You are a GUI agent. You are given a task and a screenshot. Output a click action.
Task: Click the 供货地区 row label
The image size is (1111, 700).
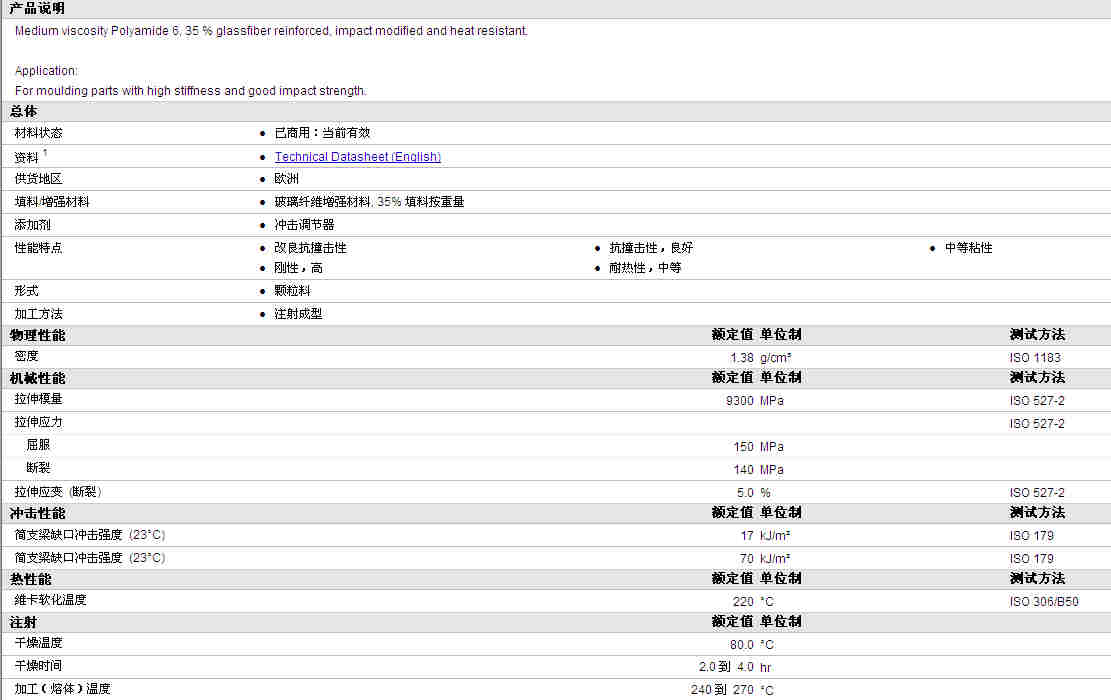click(38, 179)
